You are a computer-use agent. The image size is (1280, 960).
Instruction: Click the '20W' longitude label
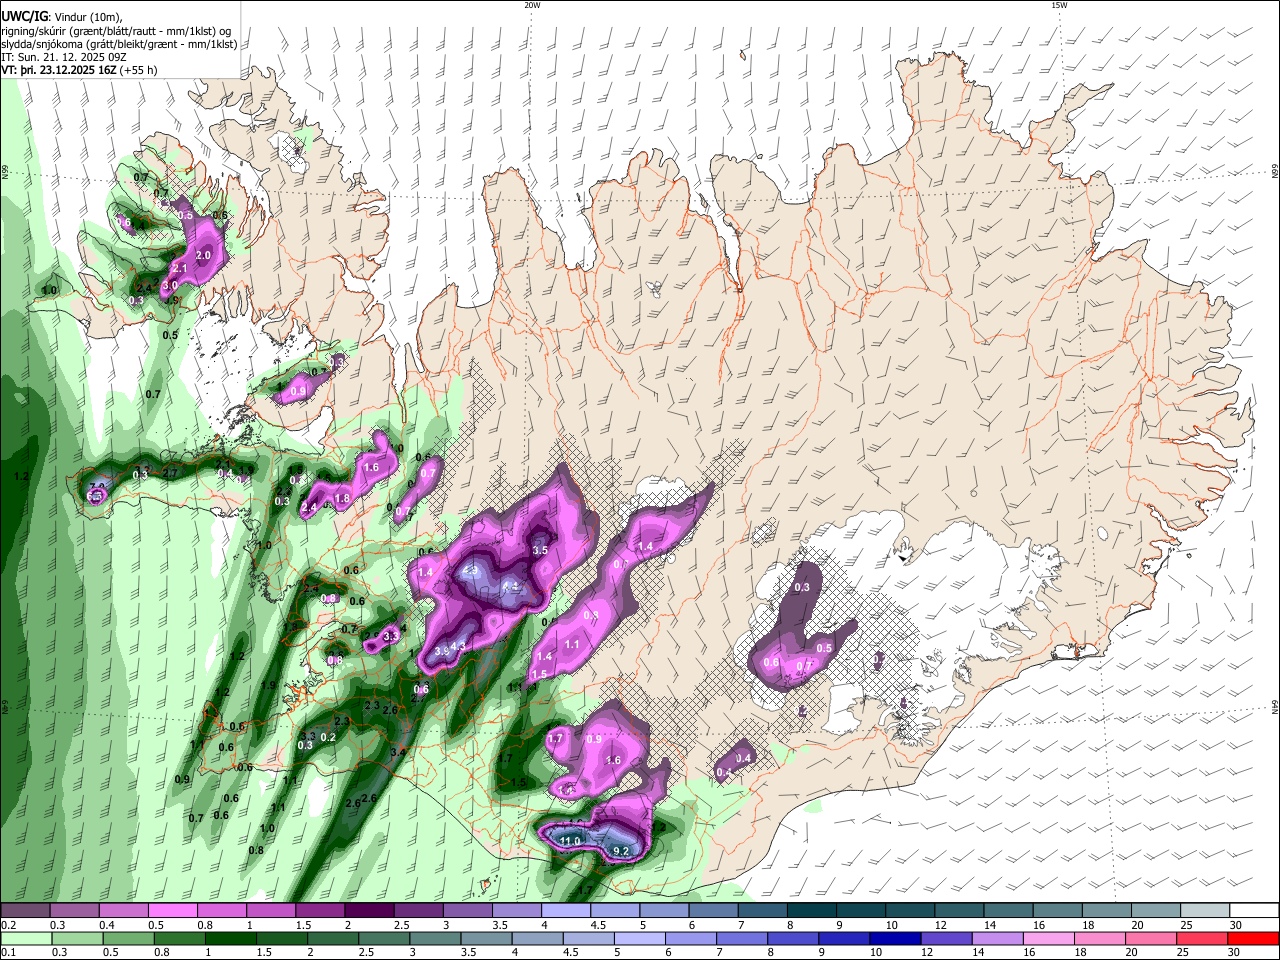tap(532, 5)
